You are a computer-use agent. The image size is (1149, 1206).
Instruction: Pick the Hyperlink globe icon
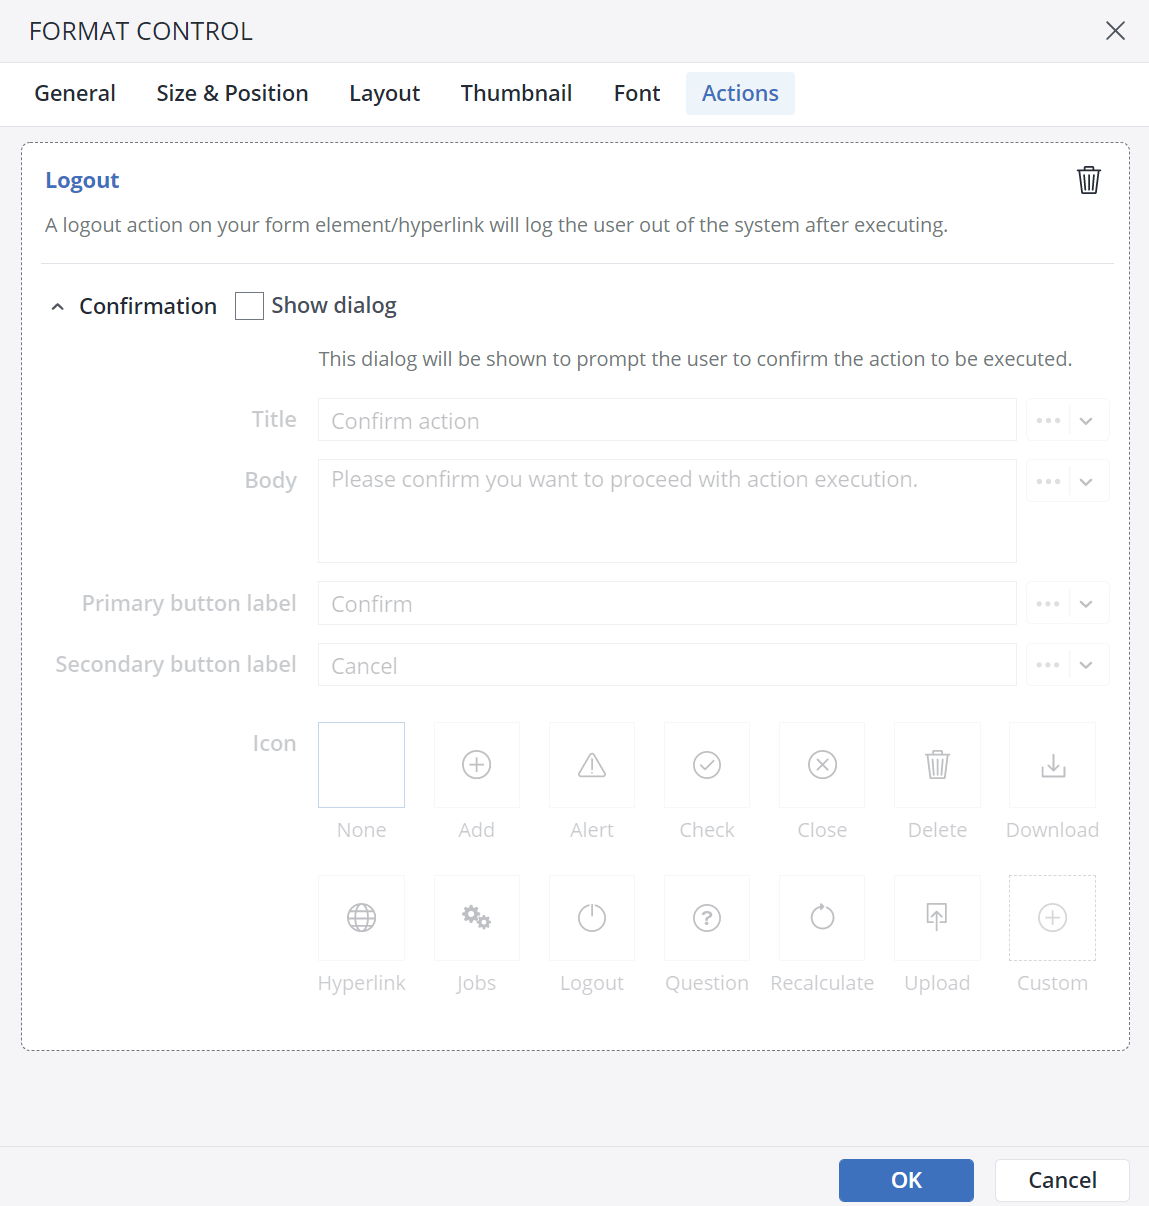coord(361,917)
